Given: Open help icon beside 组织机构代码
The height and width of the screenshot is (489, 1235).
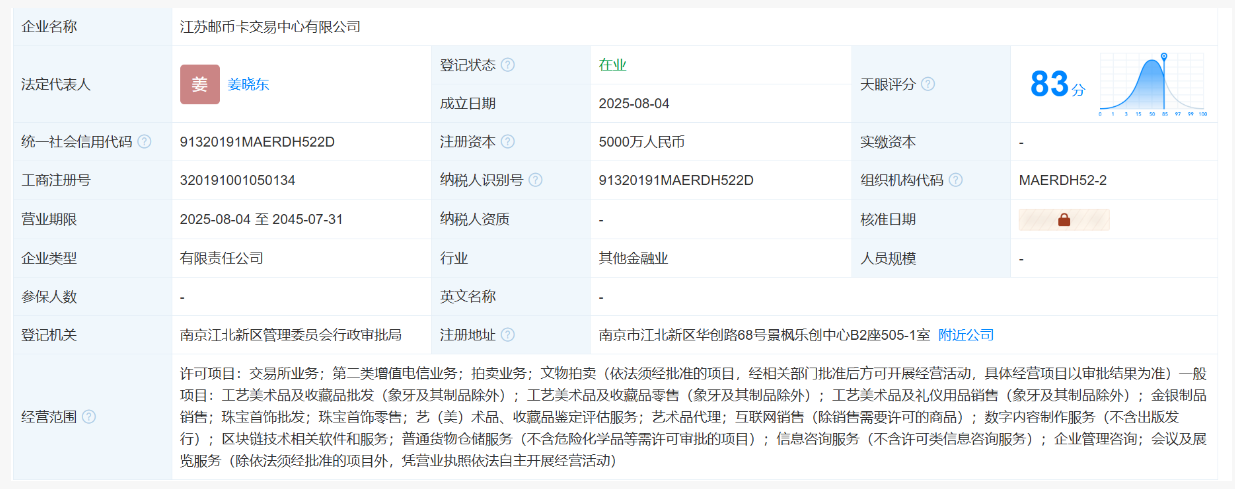Looking at the screenshot, I should point(956,181).
